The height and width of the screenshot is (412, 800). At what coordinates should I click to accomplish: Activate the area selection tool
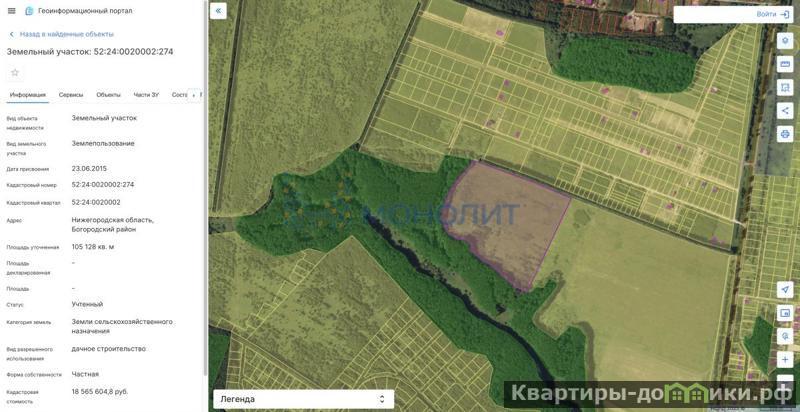(x=785, y=87)
